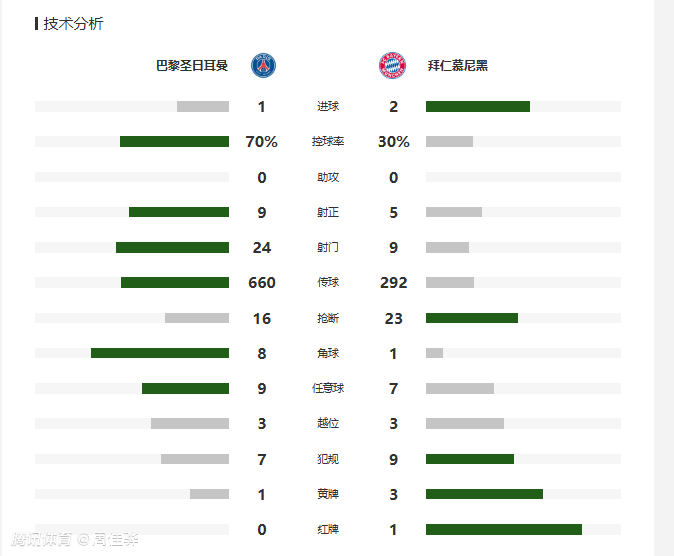Select the 拜仁慕尼黑 team name

(x=457, y=66)
